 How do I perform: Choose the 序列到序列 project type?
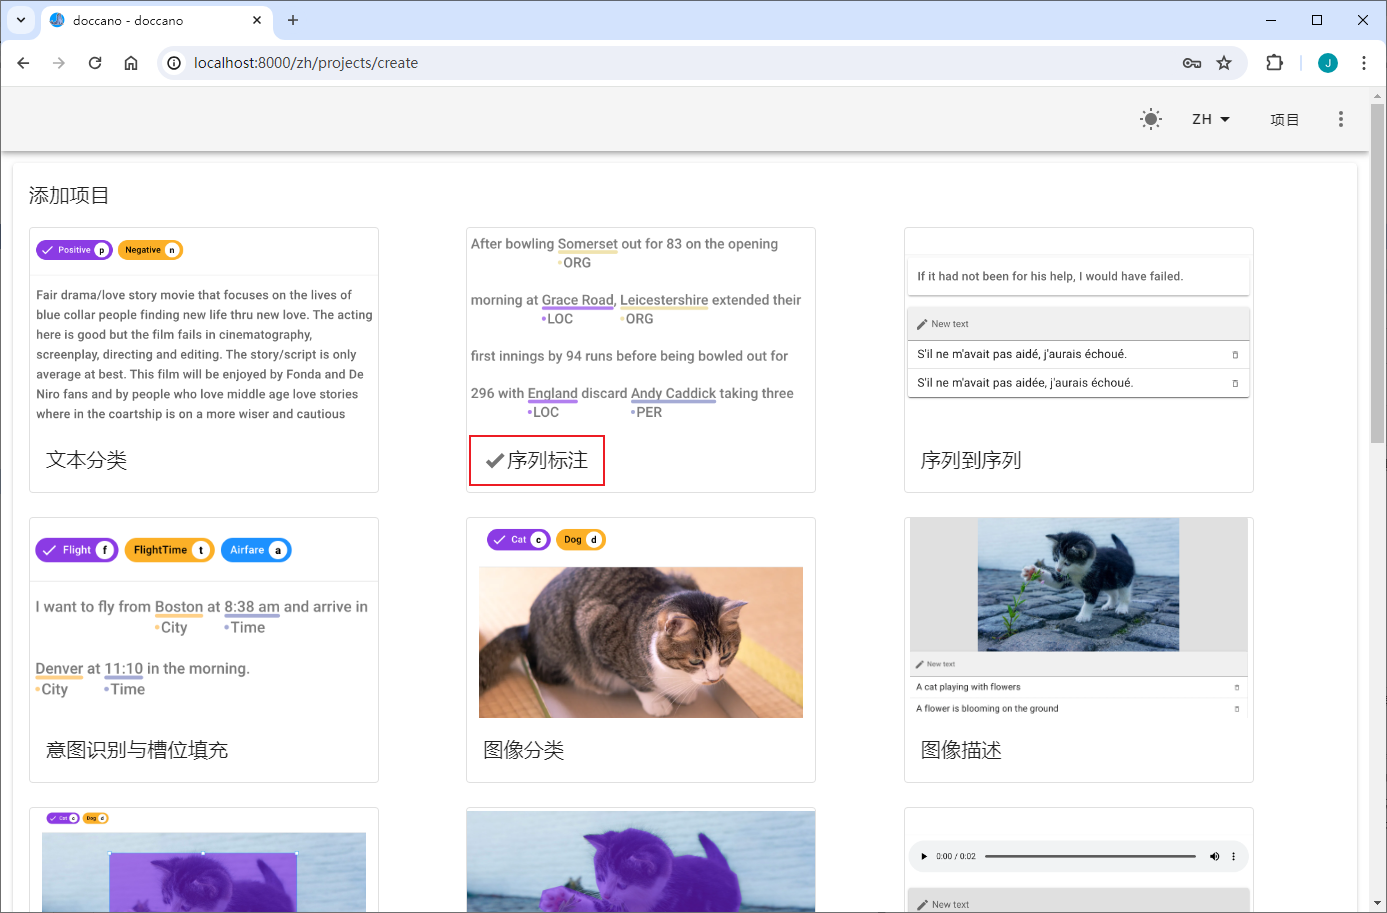click(970, 460)
